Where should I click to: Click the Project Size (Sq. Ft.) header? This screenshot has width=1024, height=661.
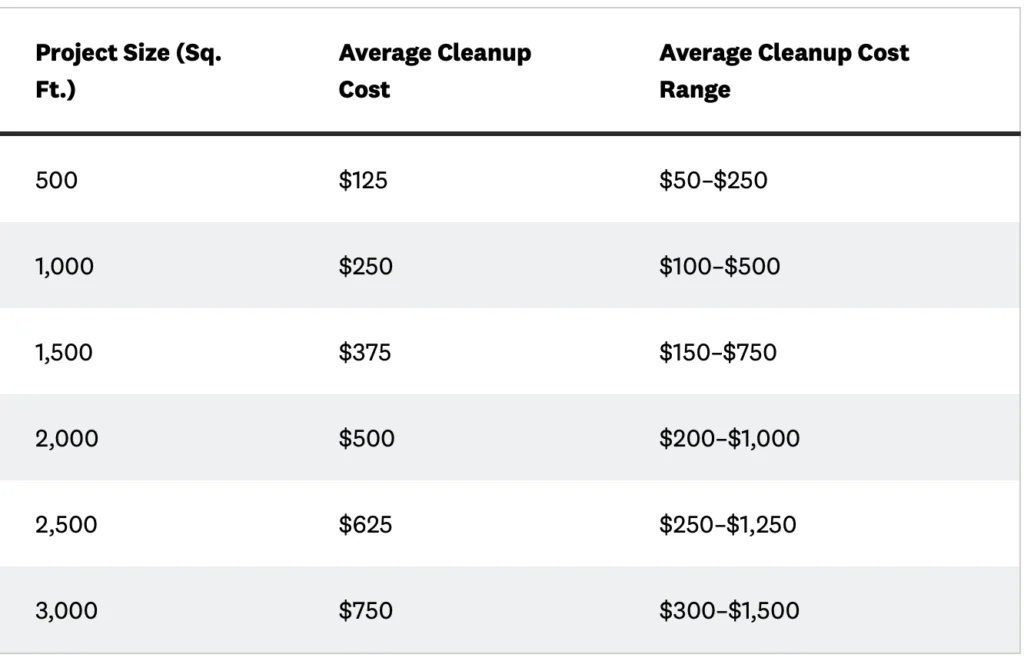pyautogui.click(x=128, y=71)
